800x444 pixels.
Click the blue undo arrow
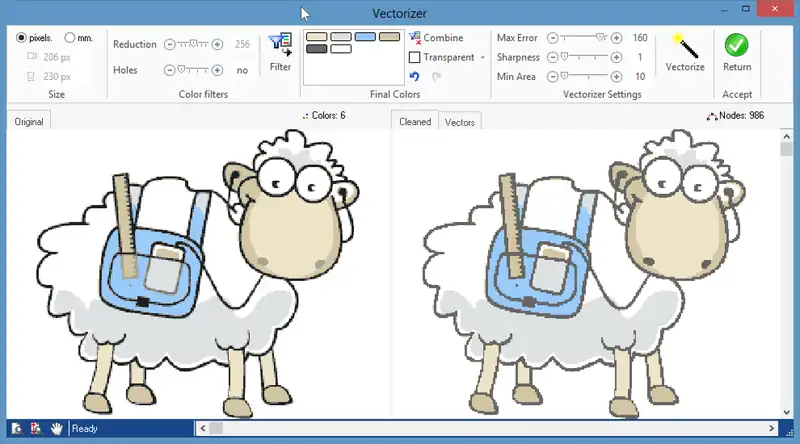tap(414, 76)
